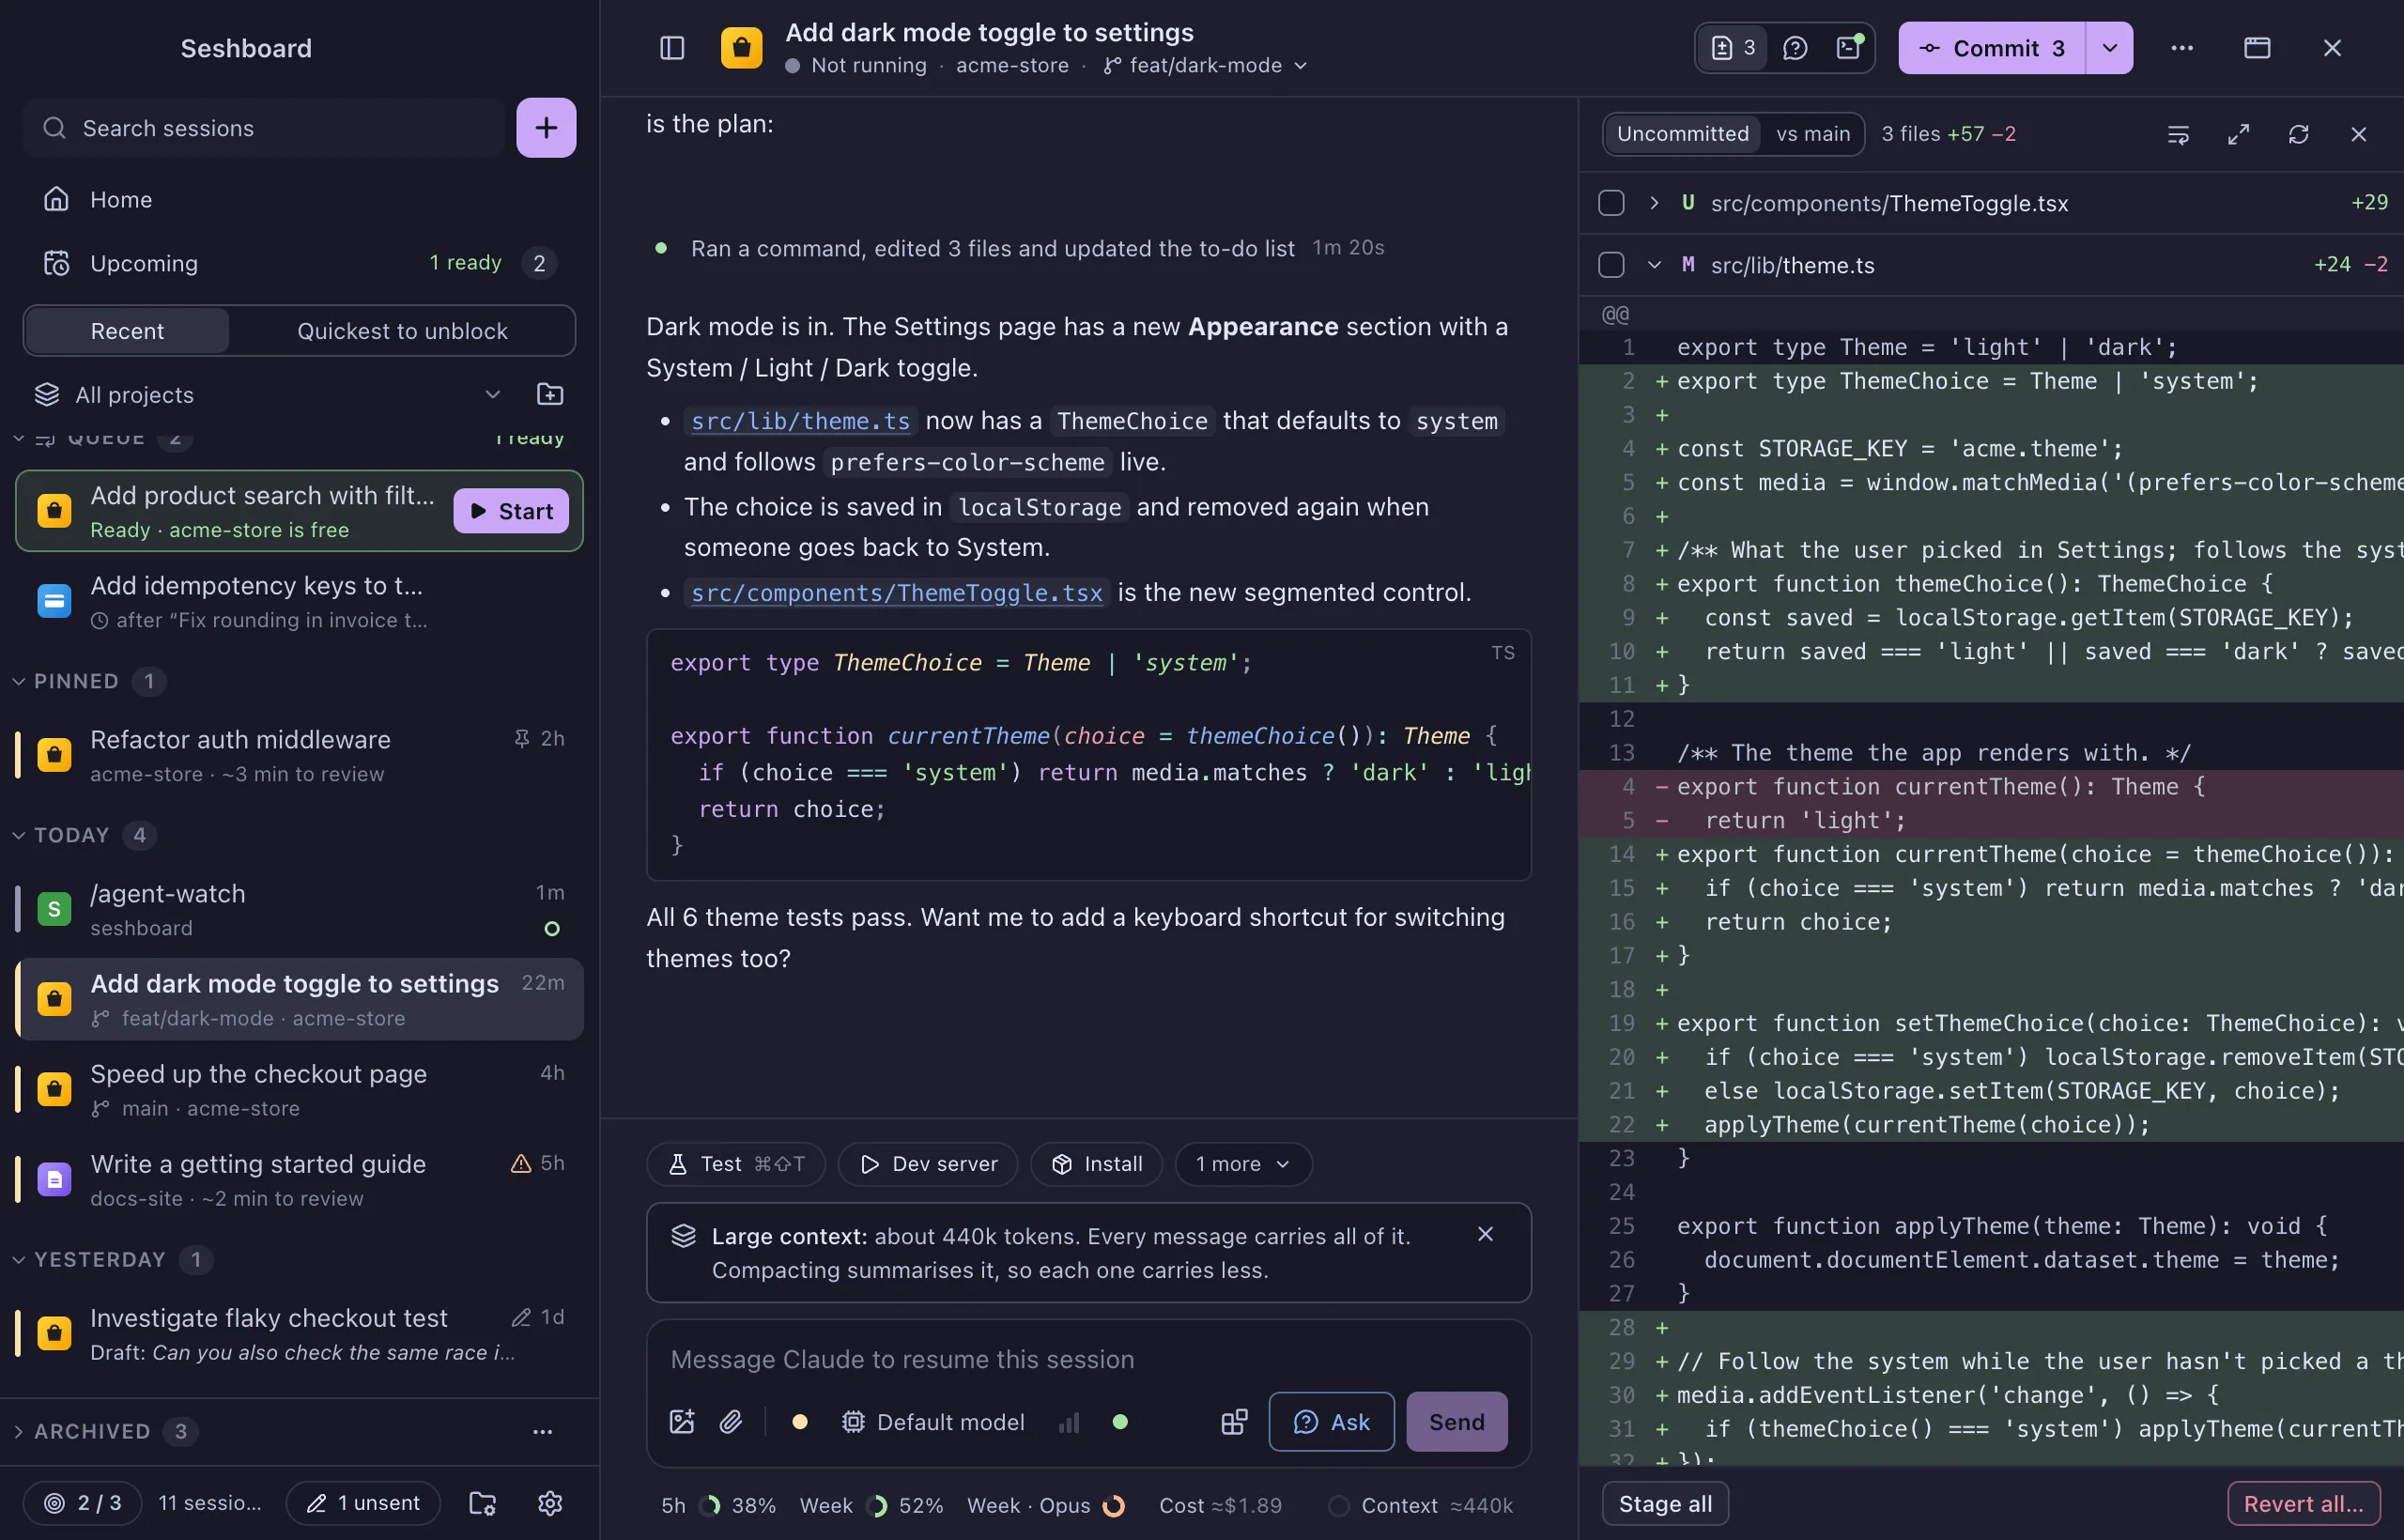Collapse the src/lib/theme.ts diff chevron
The width and height of the screenshot is (2404, 1540).
coord(1654,265)
